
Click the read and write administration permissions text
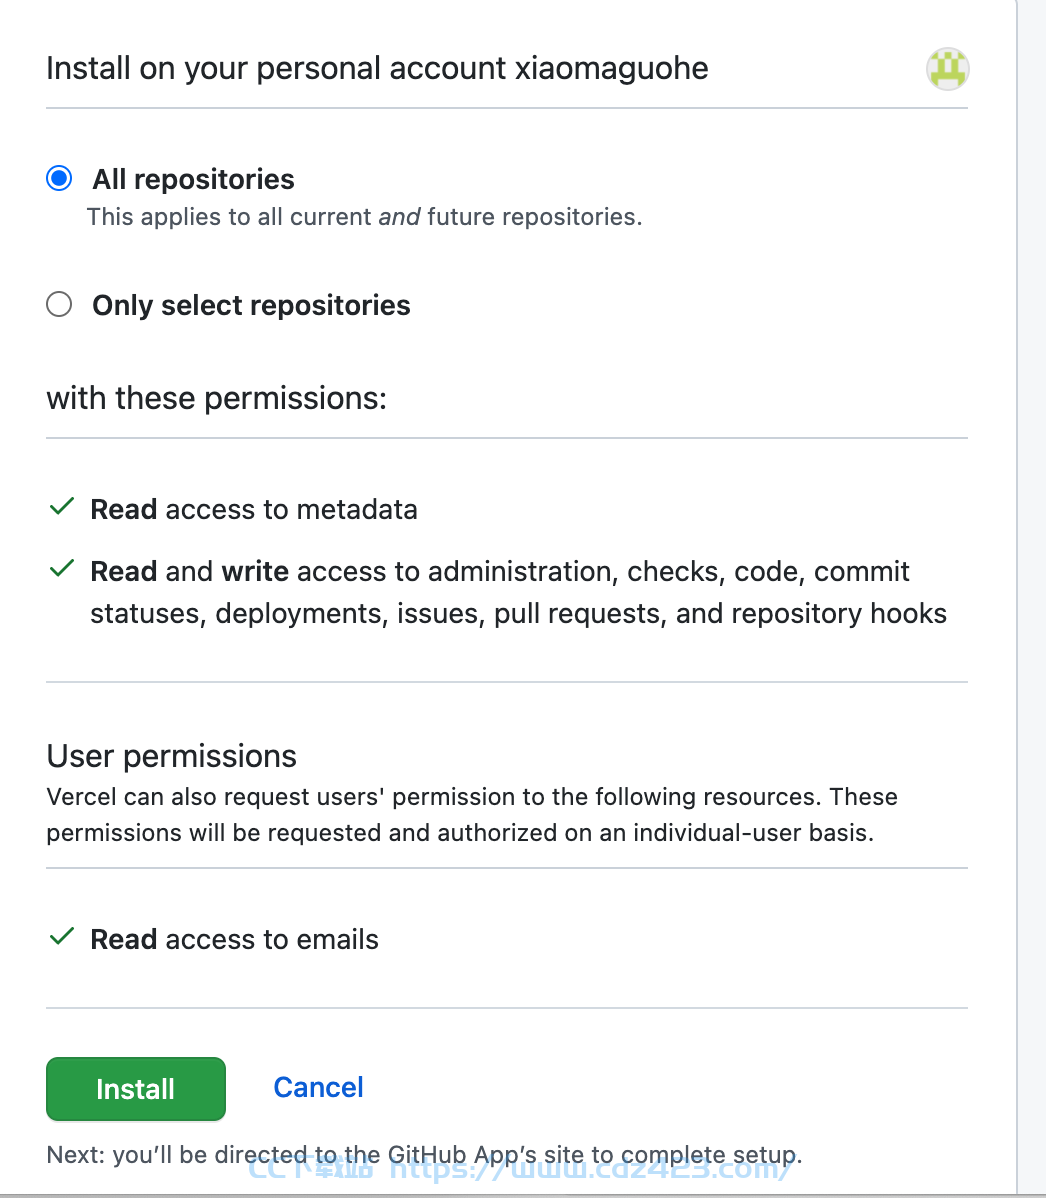[x=518, y=593]
